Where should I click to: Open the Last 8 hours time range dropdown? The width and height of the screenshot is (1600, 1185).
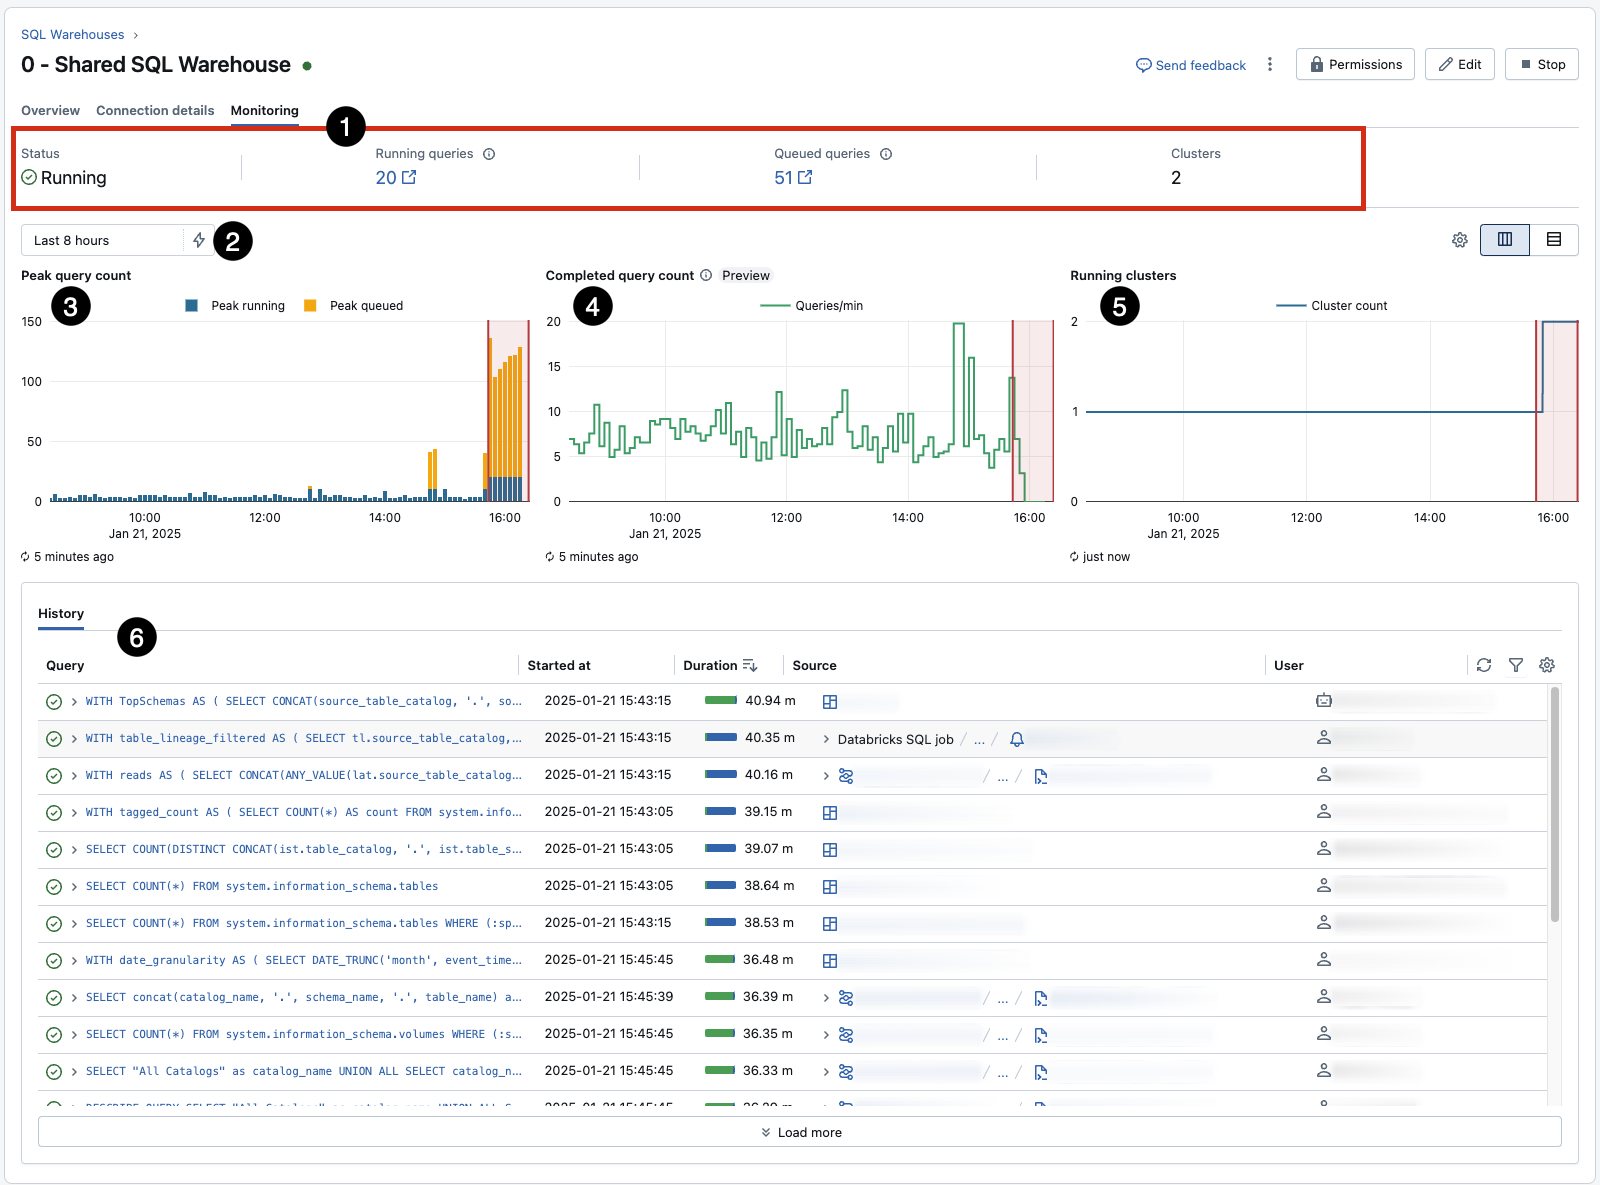point(102,240)
